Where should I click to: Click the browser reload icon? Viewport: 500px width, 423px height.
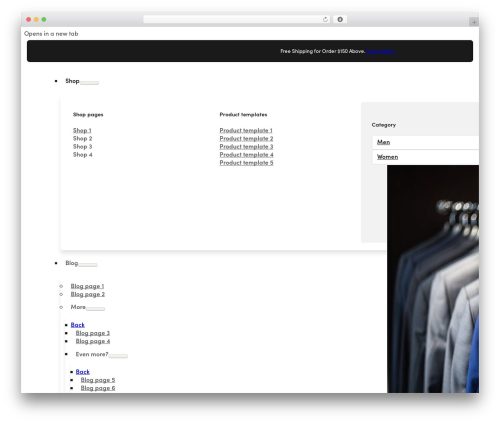click(x=325, y=20)
